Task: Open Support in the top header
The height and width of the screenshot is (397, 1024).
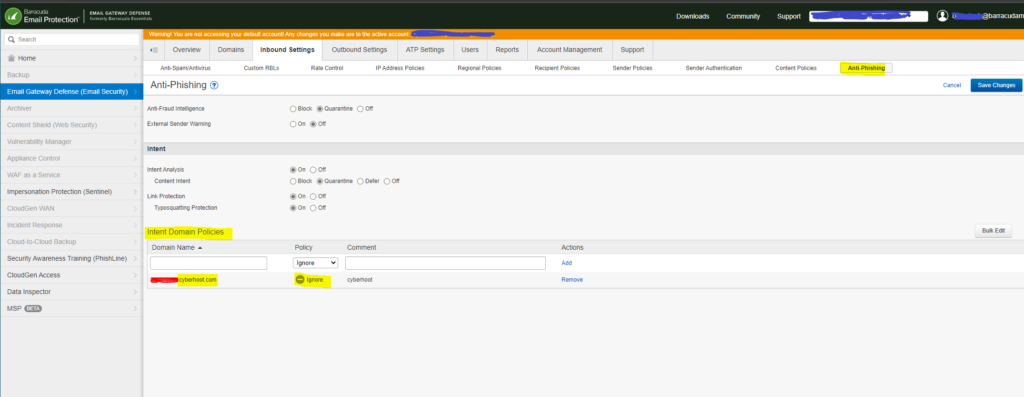Action: coord(789,16)
